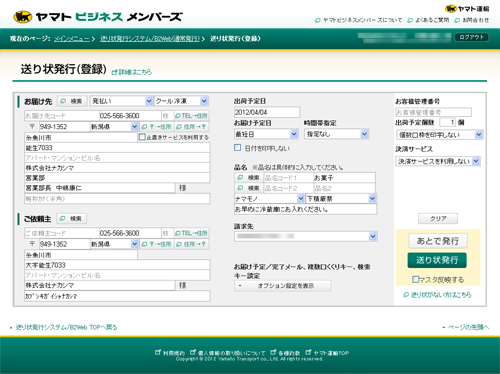Click the 検索 icon for 品名コード1

click(x=249, y=178)
